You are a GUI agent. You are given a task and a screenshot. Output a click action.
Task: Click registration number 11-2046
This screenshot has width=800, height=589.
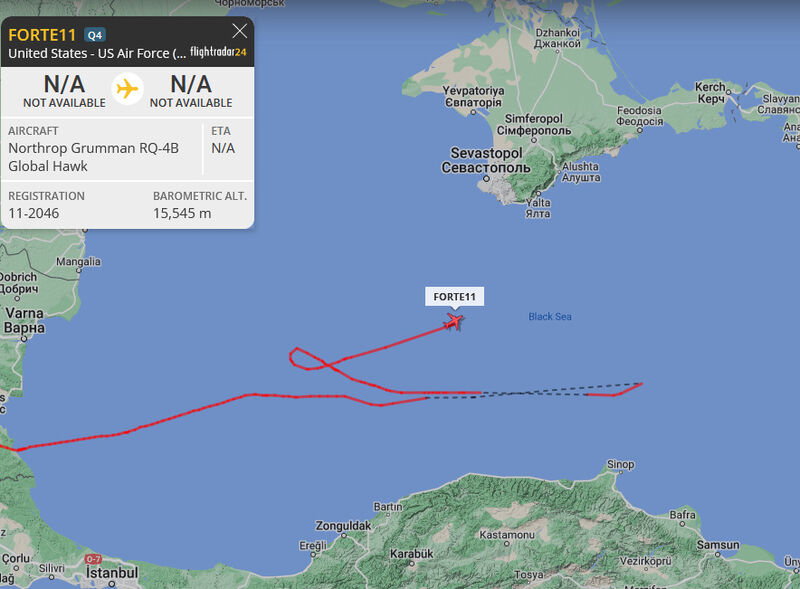[34, 213]
